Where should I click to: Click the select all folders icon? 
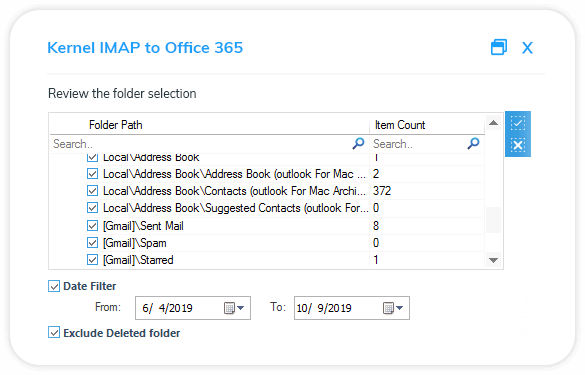pos(518,123)
